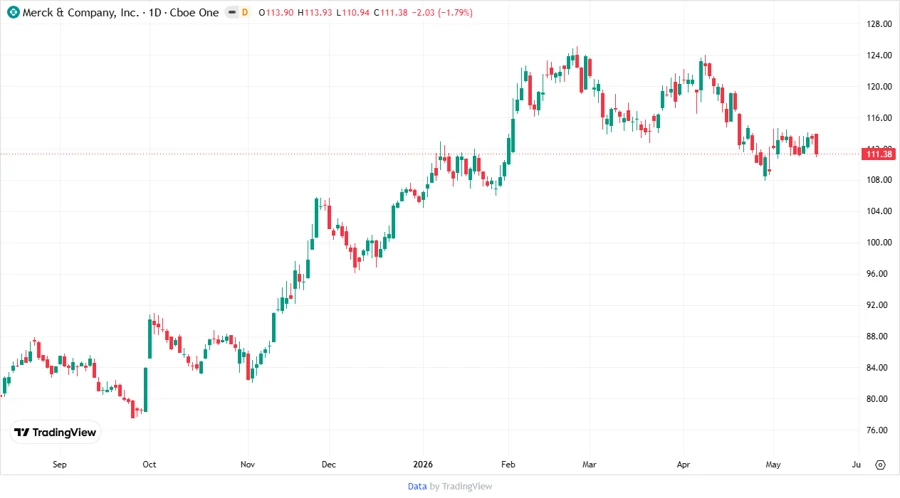Click the 96.00 price axis label

click(x=879, y=274)
